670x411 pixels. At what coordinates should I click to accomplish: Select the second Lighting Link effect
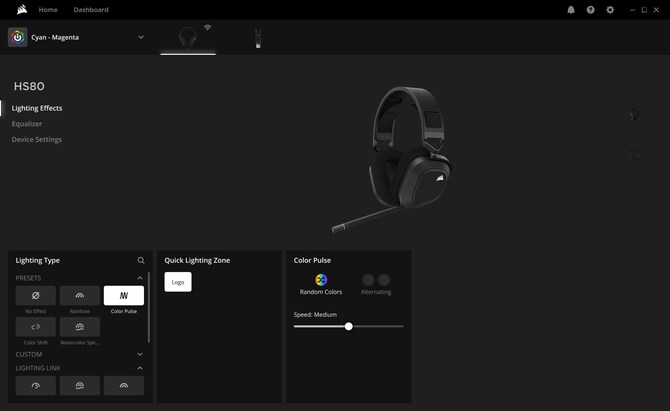click(x=80, y=385)
